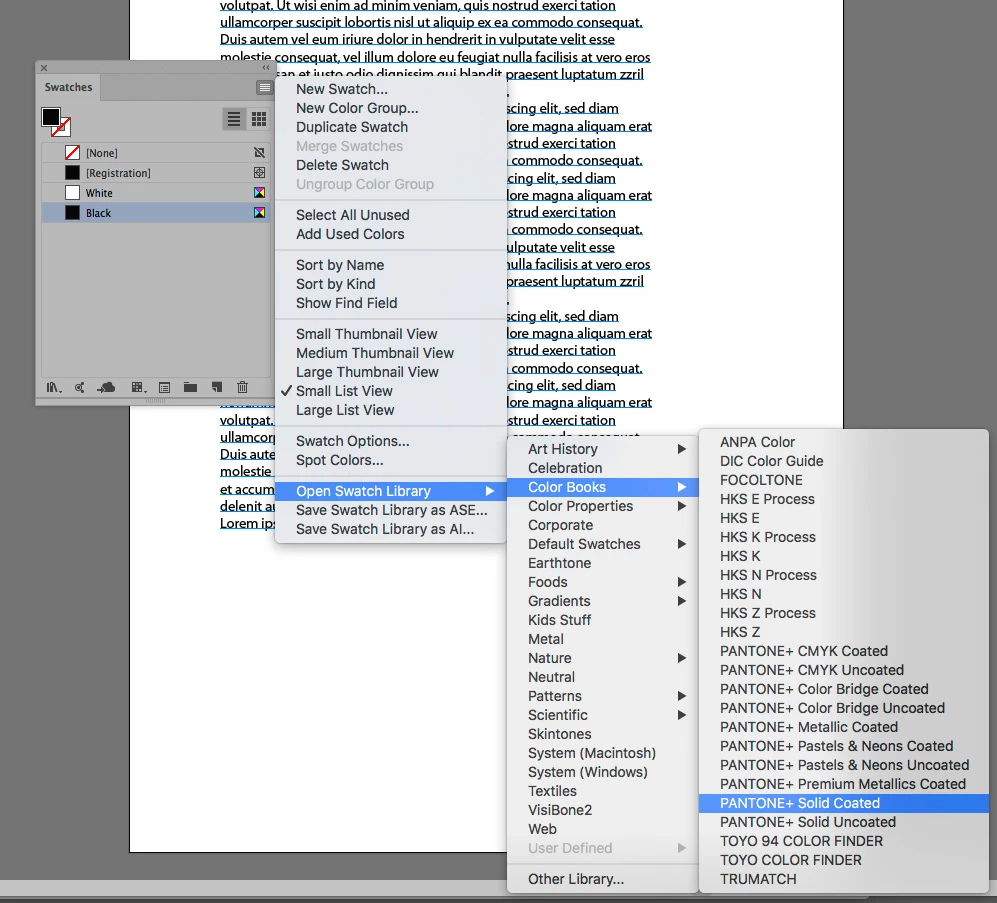Open FOCOLTONE color book
Viewport: 997px width, 903px height.
coord(843,480)
